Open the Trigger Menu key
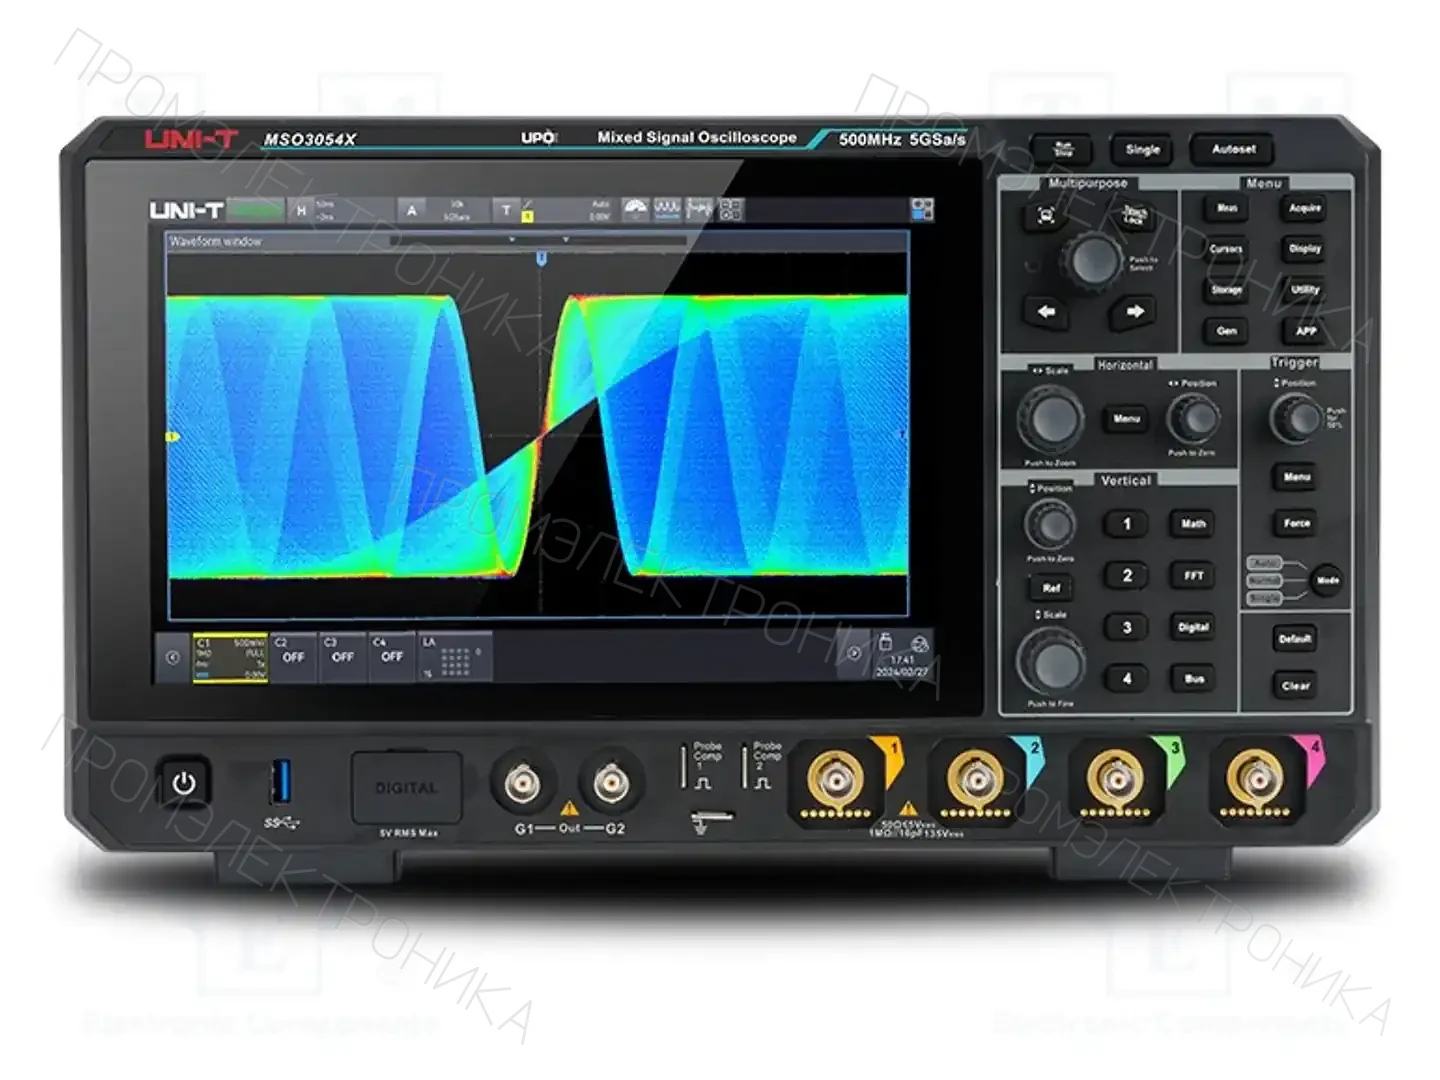Image resolution: width=1440 pixels, height=1080 pixels. pos(1297,477)
